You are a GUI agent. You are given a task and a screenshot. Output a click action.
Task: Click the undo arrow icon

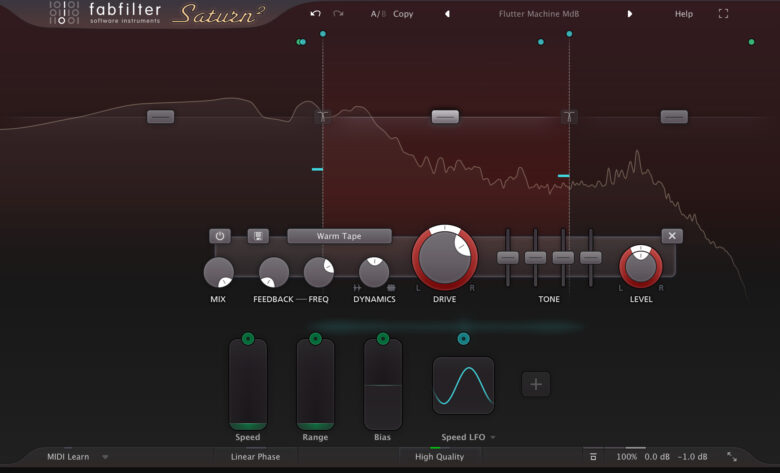coord(315,13)
